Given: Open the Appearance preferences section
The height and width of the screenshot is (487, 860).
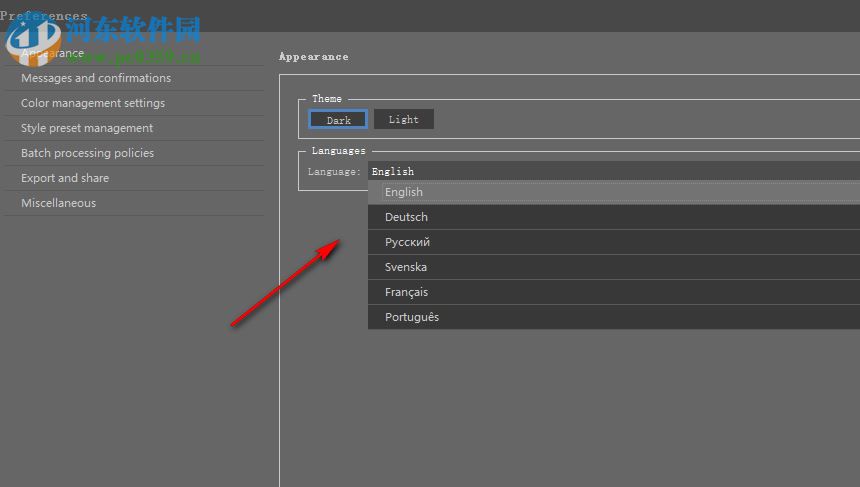Looking at the screenshot, I should point(134,53).
